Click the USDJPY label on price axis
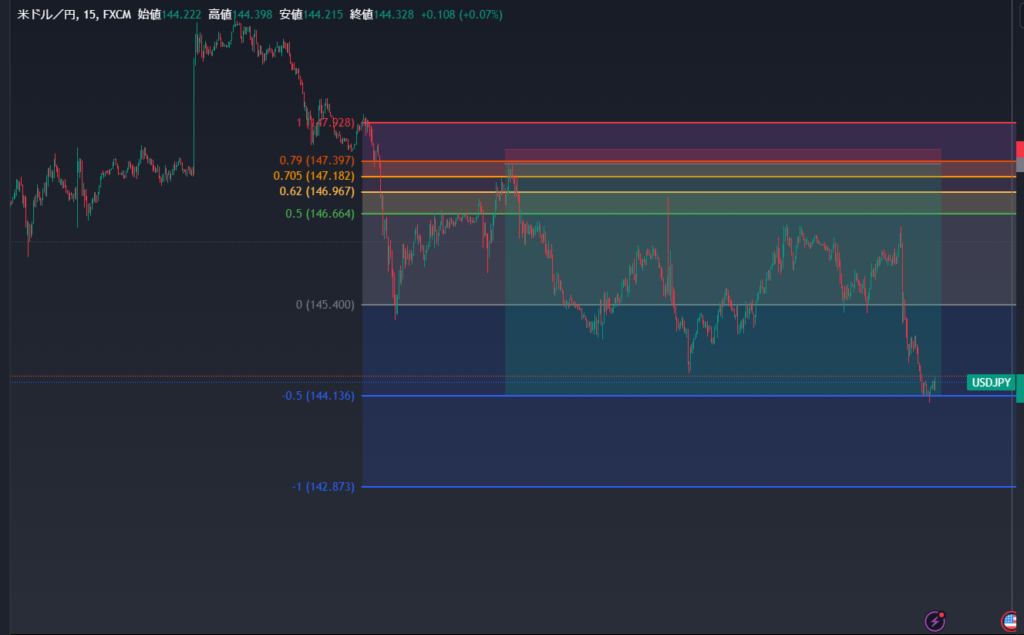 coord(992,382)
